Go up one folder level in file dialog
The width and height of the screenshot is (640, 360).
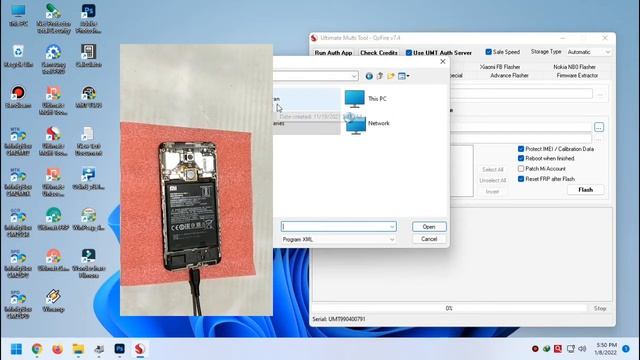(380, 76)
